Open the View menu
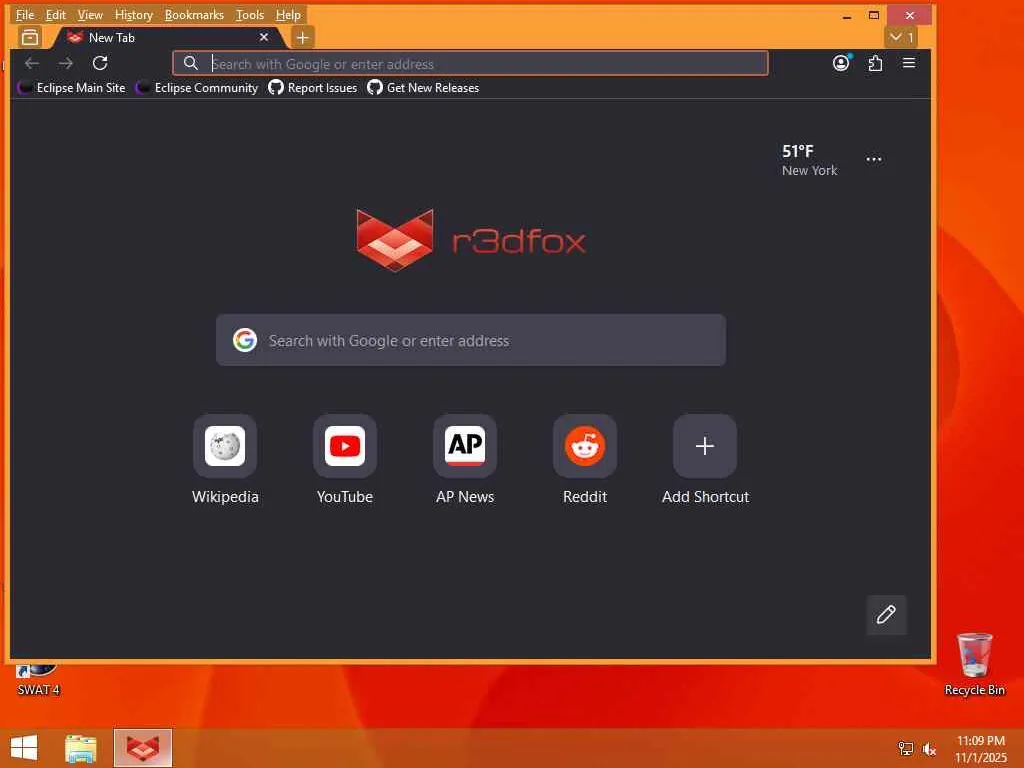 pos(90,14)
